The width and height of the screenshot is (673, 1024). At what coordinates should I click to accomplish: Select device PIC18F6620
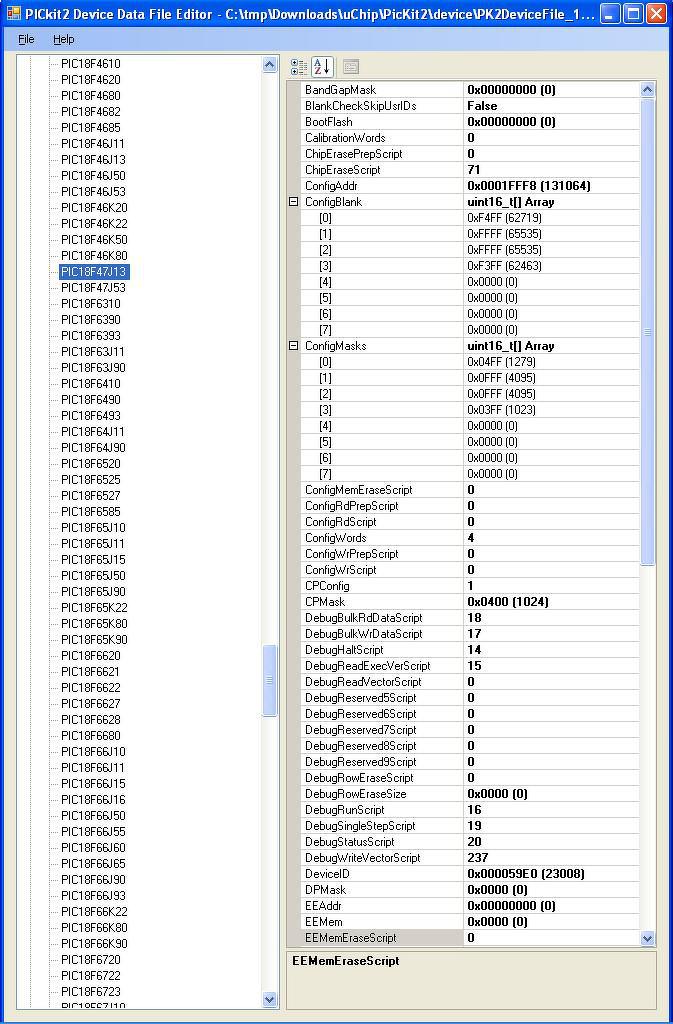91,656
